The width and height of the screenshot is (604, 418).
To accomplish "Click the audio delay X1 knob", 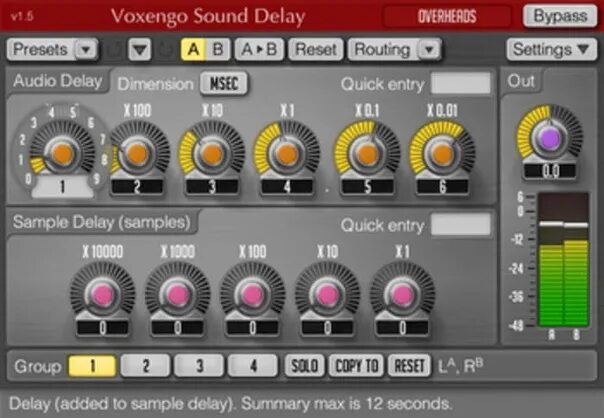I will [287, 153].
